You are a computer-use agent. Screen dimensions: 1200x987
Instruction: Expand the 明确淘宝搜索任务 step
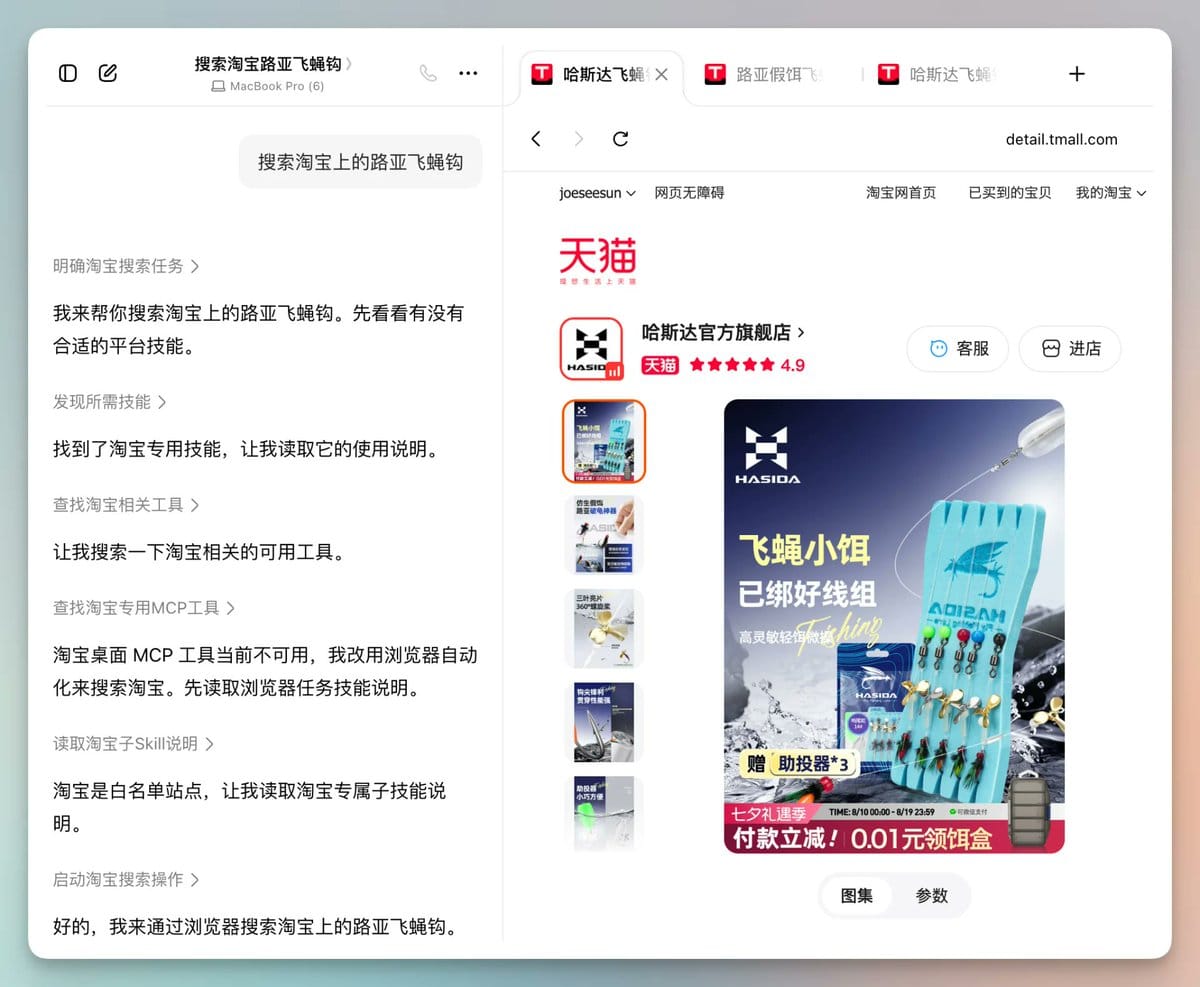[126, 266]
